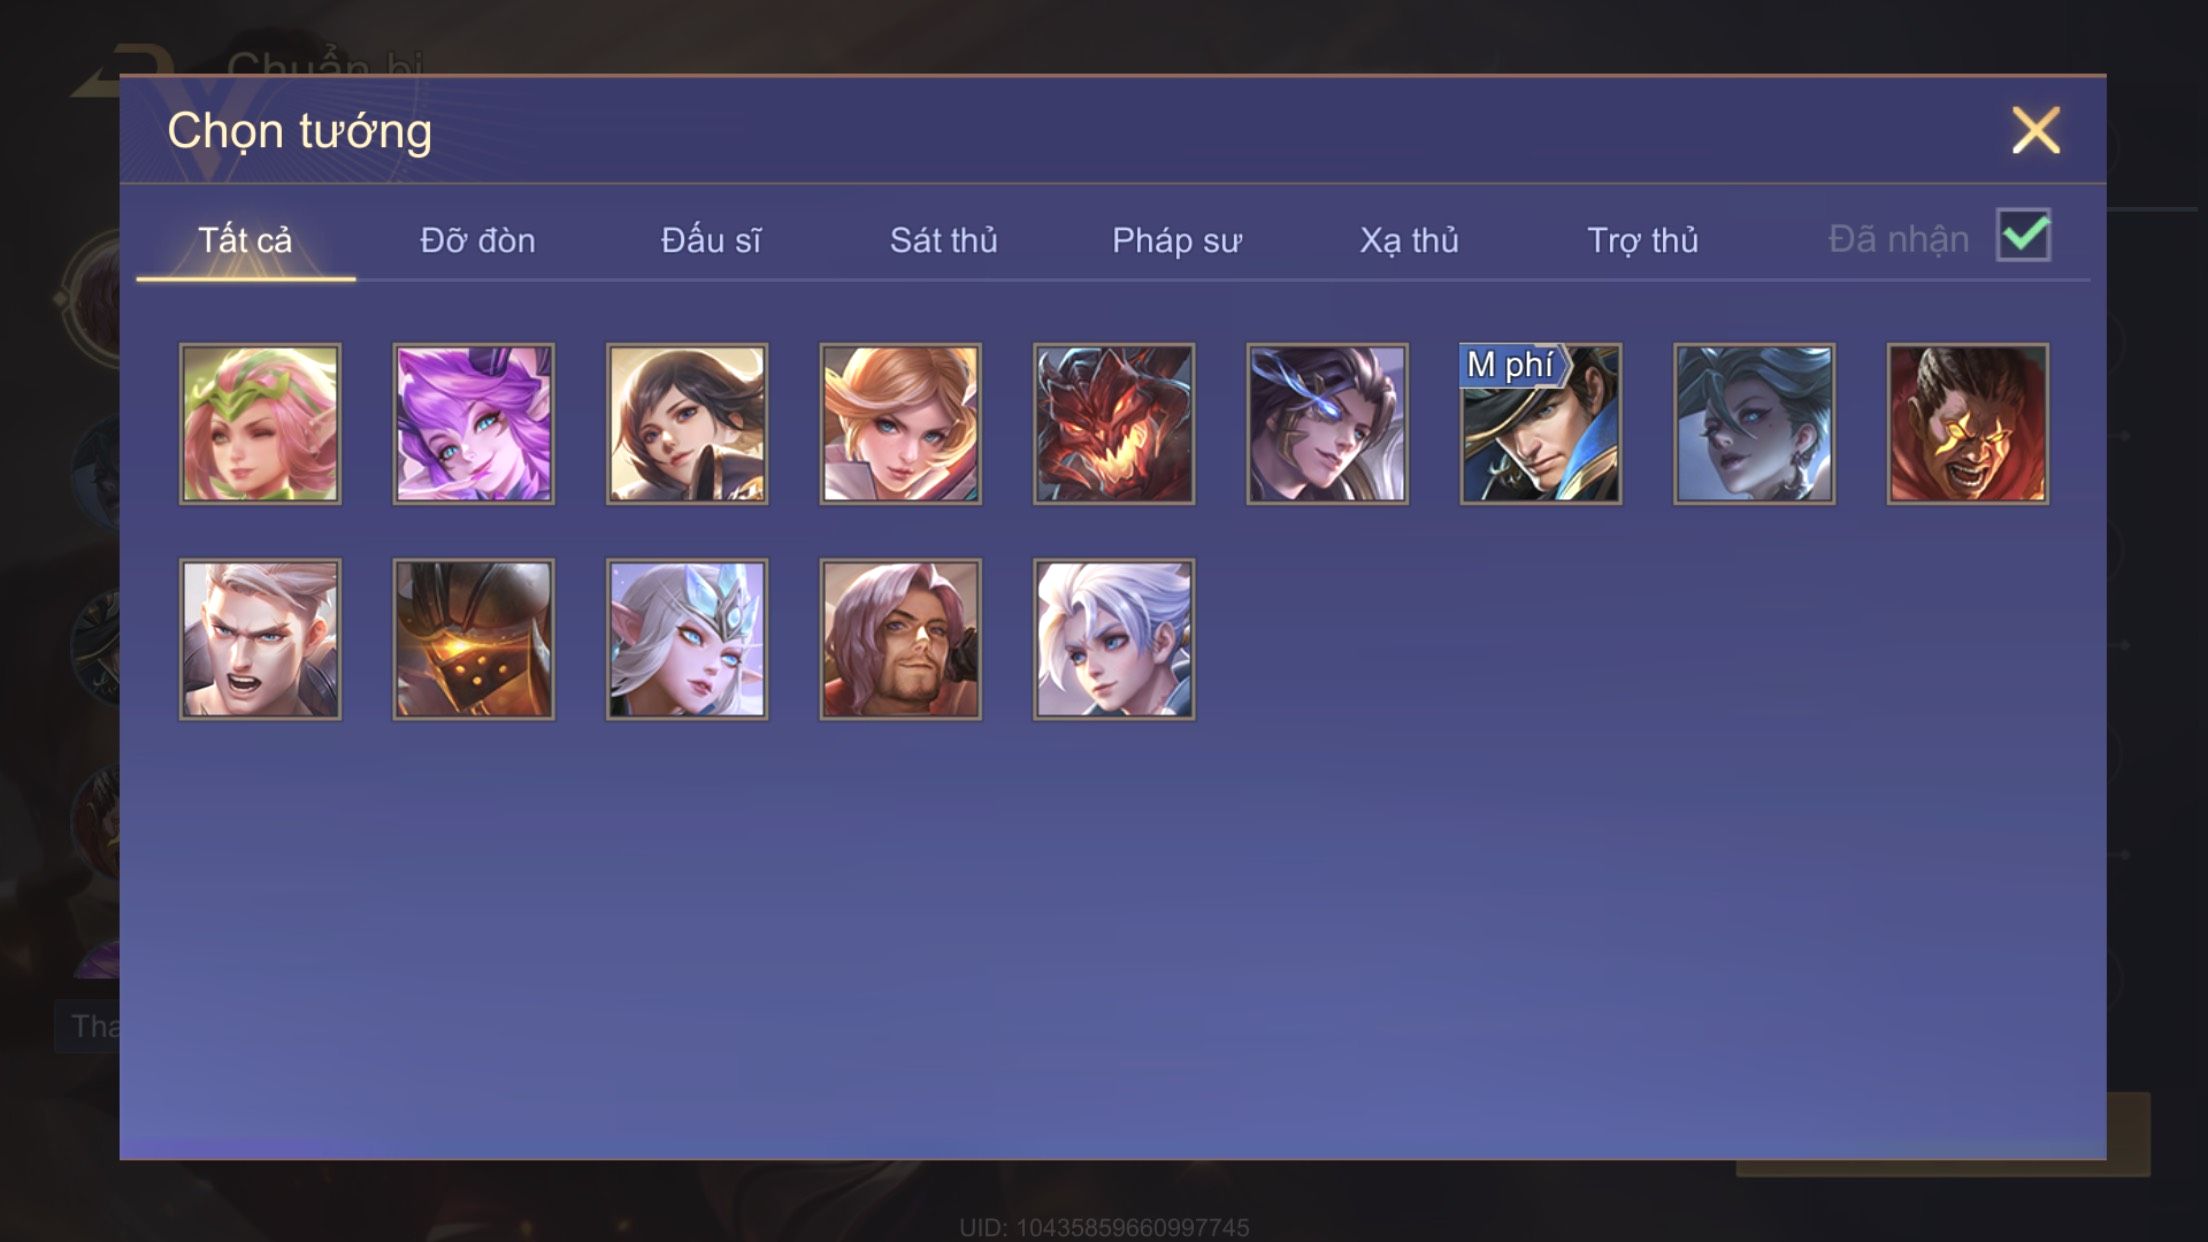The width and height of the screenshot is (2208, 1242).
Task: Switch to the 'Xạ thủ' tab
Action: coord(1409,241)
